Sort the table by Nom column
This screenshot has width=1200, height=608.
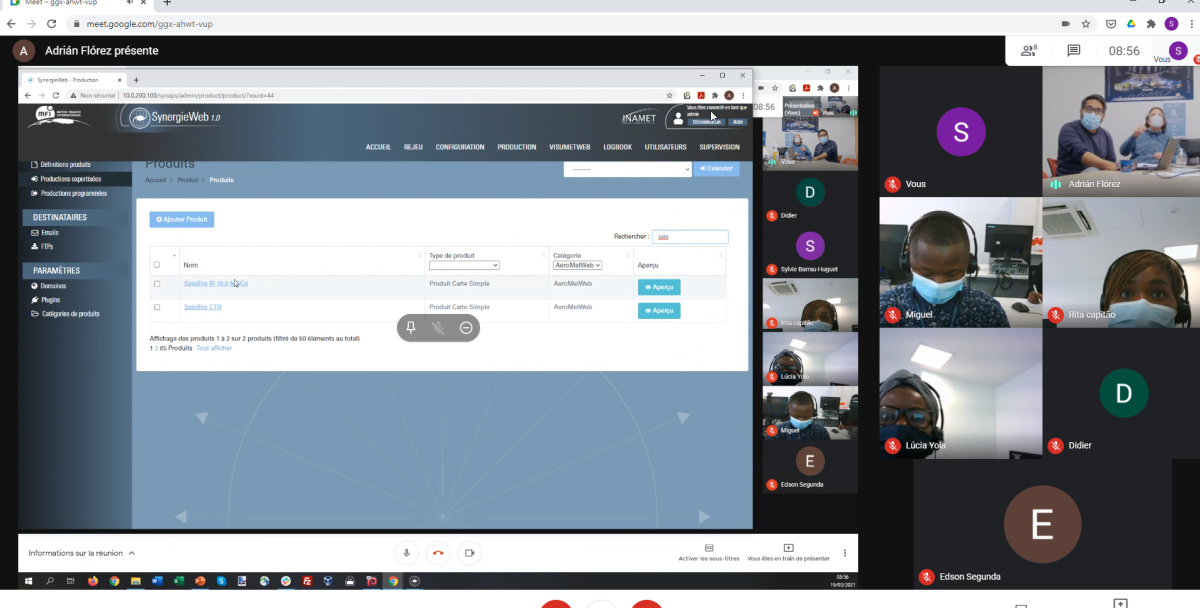(x=191, y=265)
